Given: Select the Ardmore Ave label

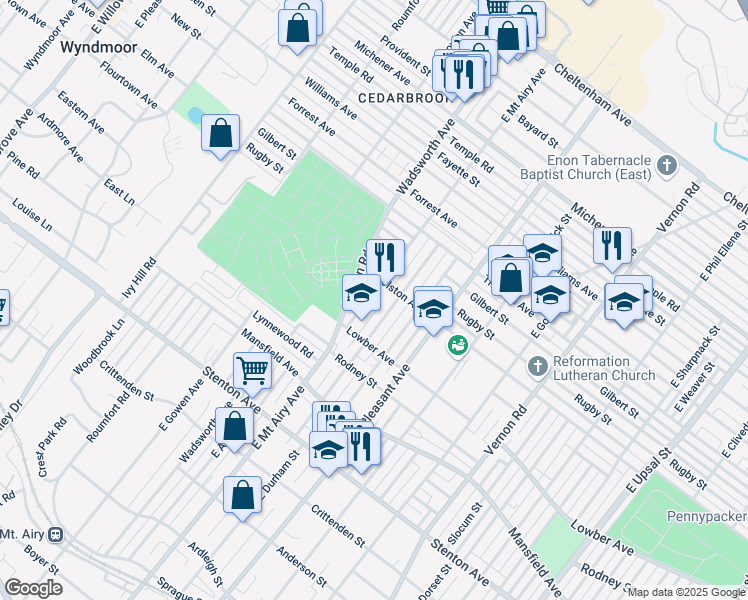Looking at the screenshot, I should [60, 137].
